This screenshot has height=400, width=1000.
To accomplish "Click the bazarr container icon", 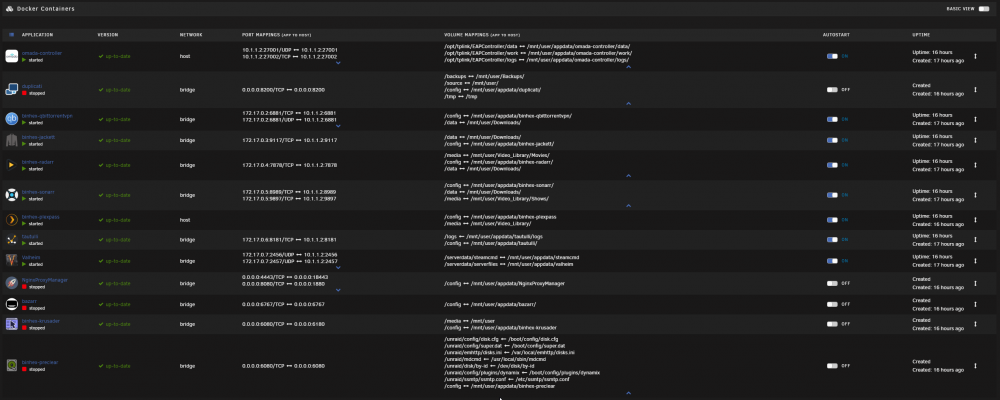I will (x=11, y=304).
